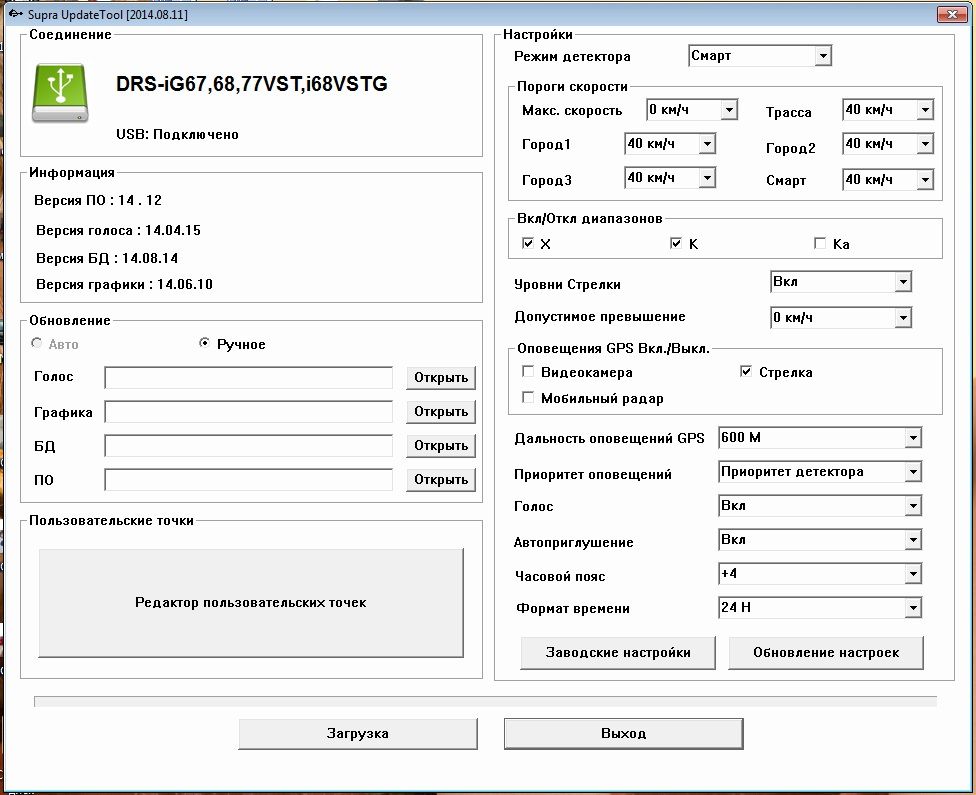Open the Голос Вкл dropdown
Screen dimensions: 976x795
(820, 506)
